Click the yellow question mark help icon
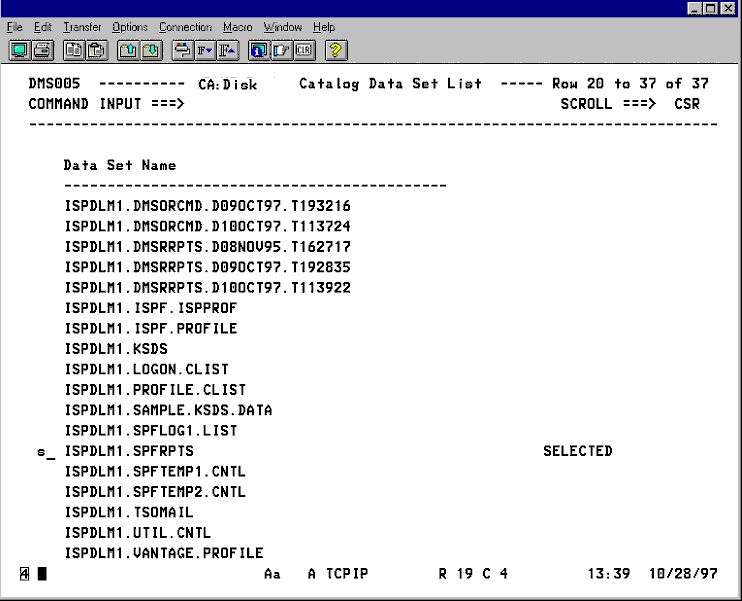The height and width of the screenshot is (601, 742). tap(336, 50)
